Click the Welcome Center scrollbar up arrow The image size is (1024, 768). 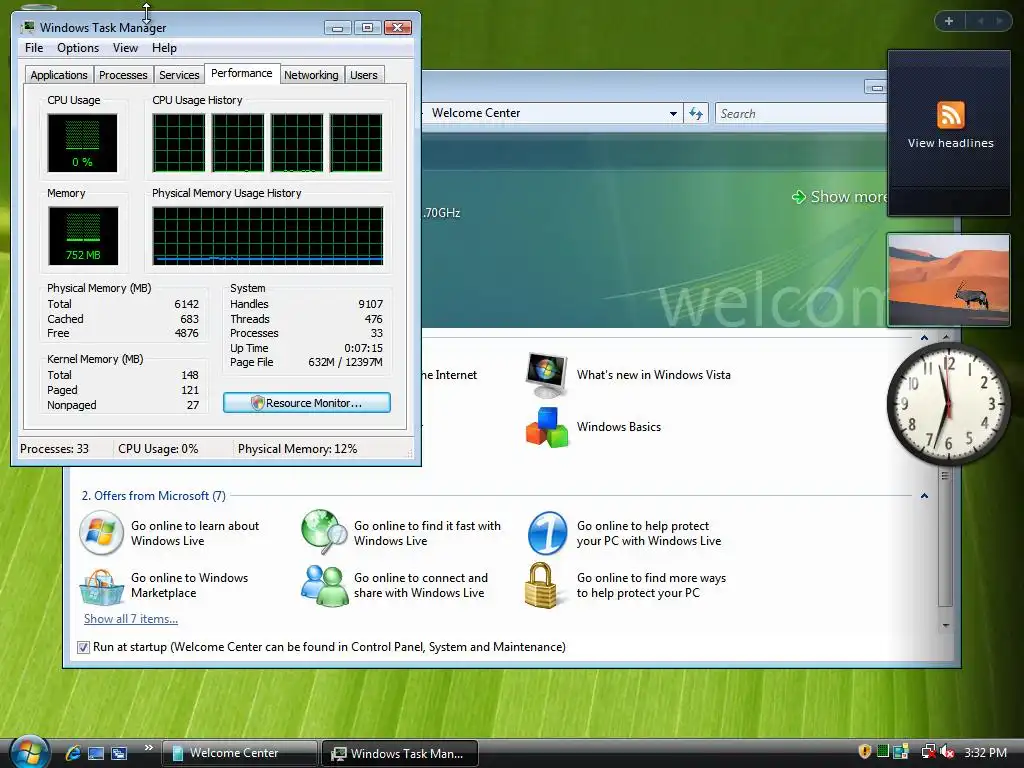[x=945, y=338]
